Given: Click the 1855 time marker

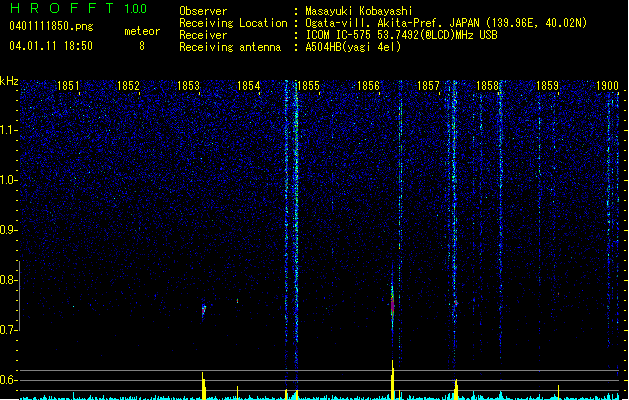Looking at the screenshot, I should click(308, 86).
